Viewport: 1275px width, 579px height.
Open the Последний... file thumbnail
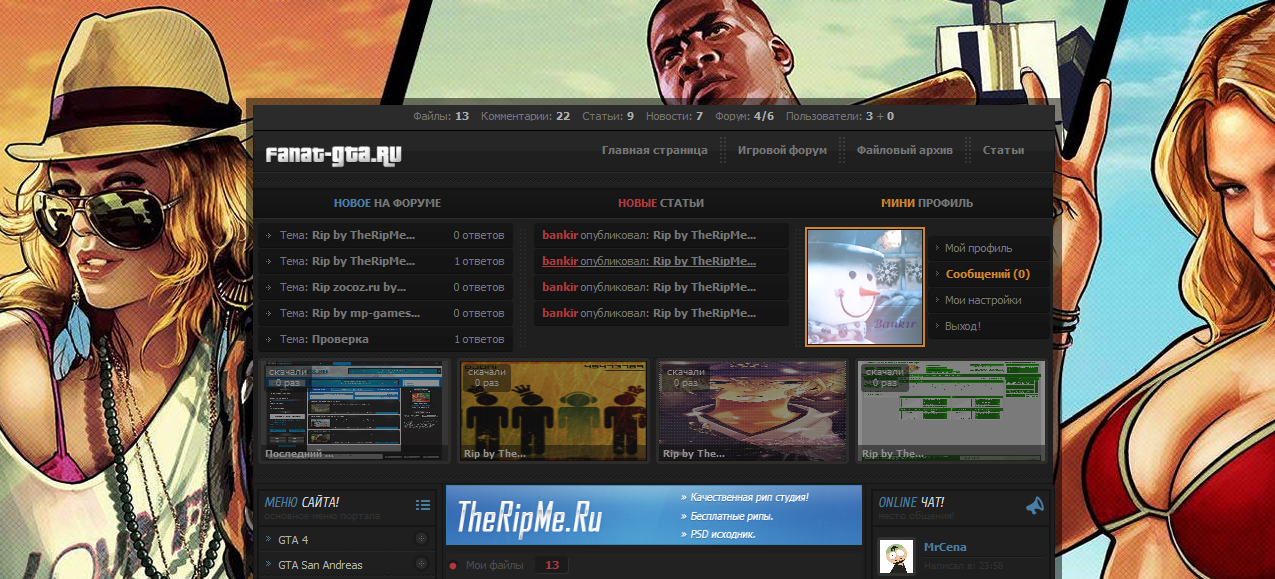tap(355, 411)
